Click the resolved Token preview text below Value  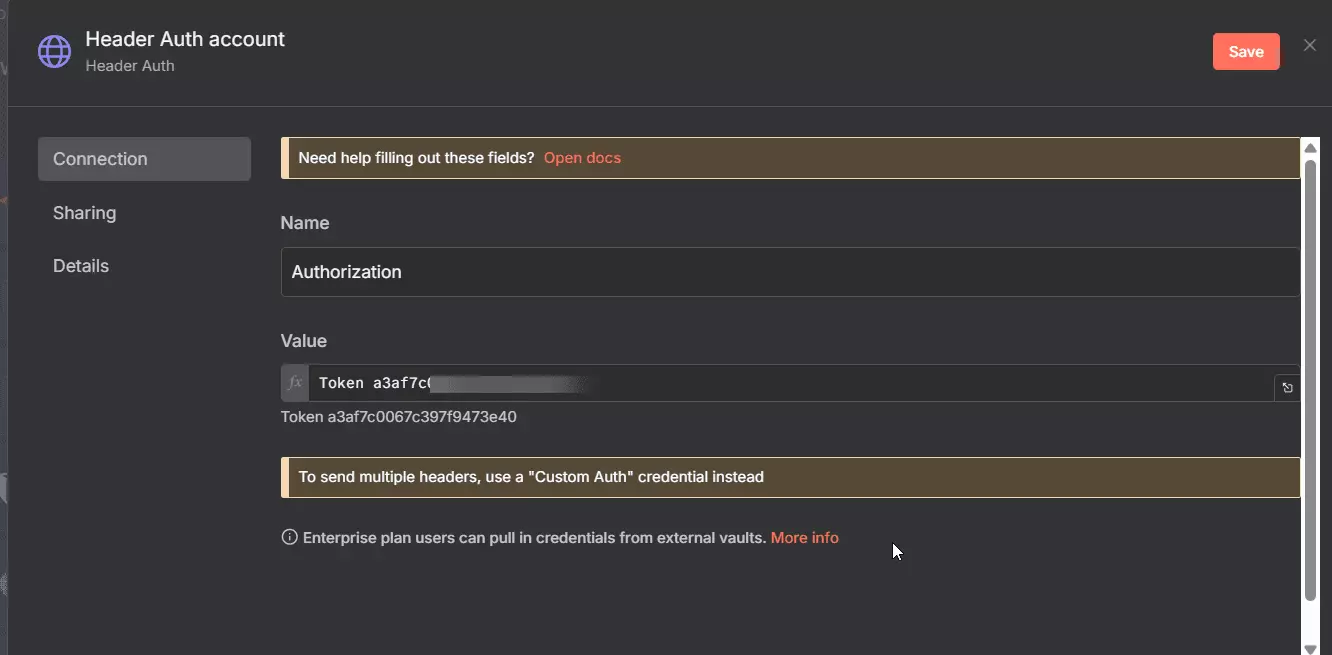[398, 417]
